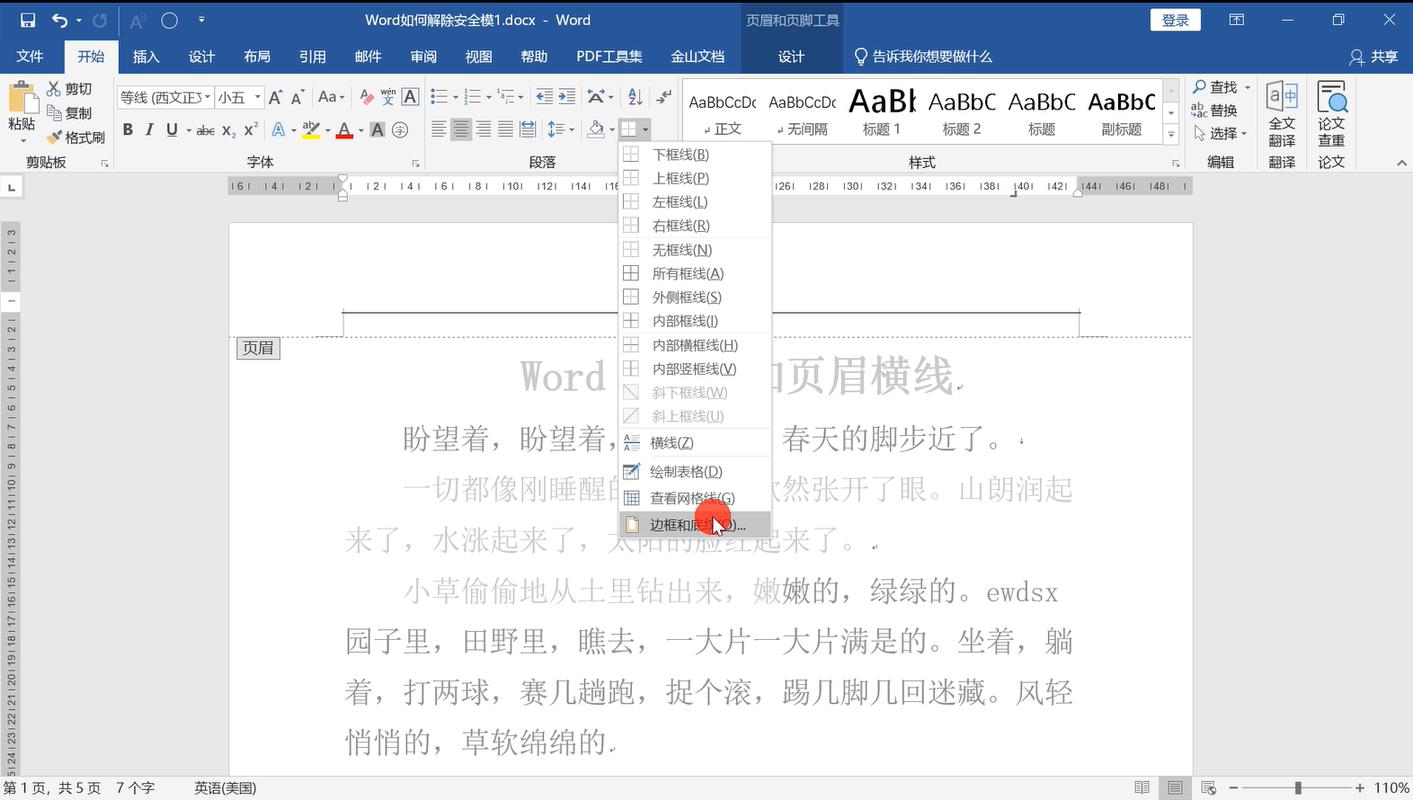Open the line spacing options
The image size is (1413, 800).
pos(560,129)
